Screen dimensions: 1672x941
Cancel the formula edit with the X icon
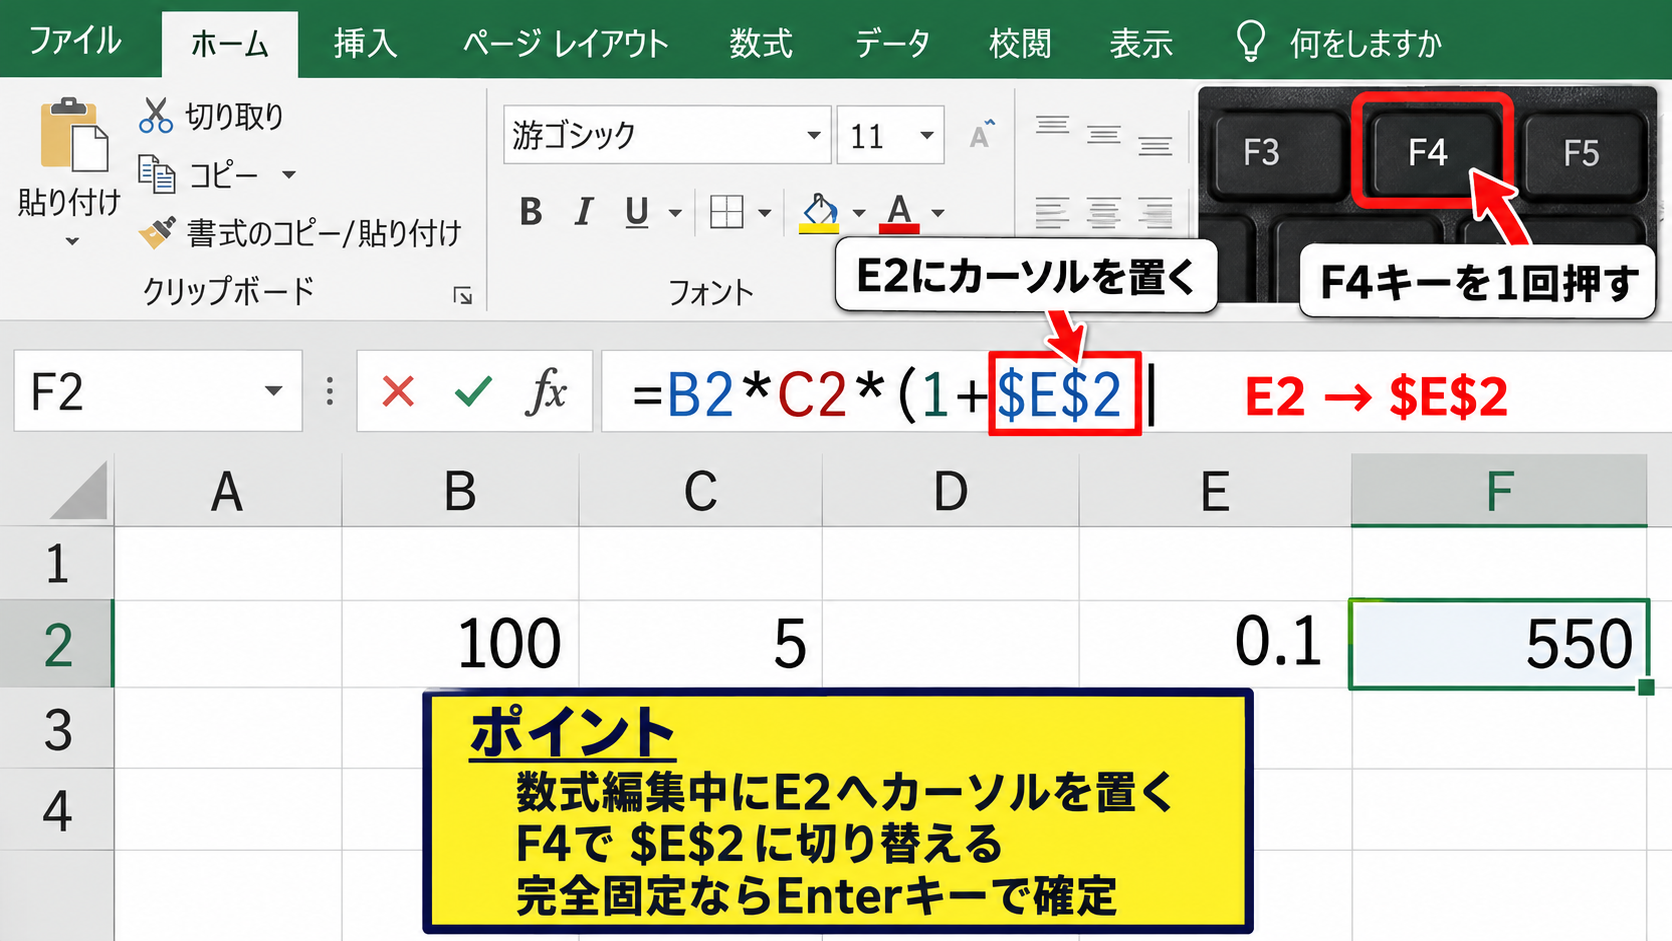click(398, 392)
